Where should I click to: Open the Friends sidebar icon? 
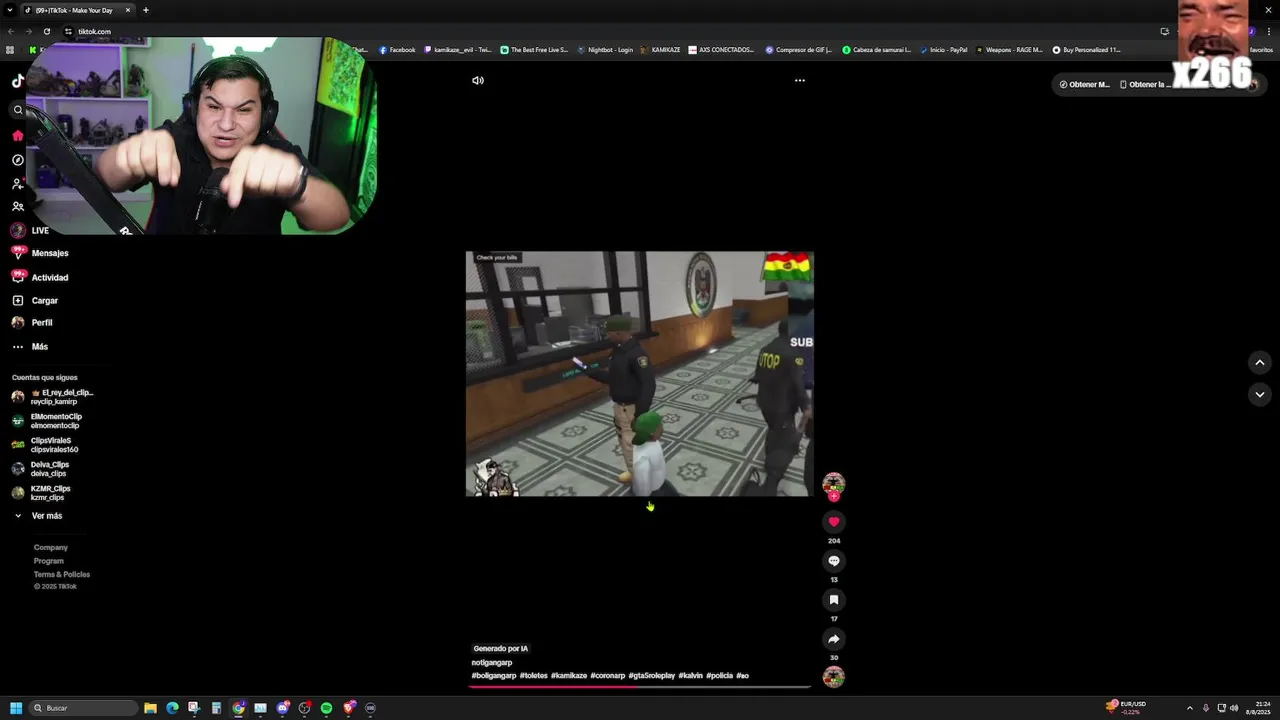[17, 207]
